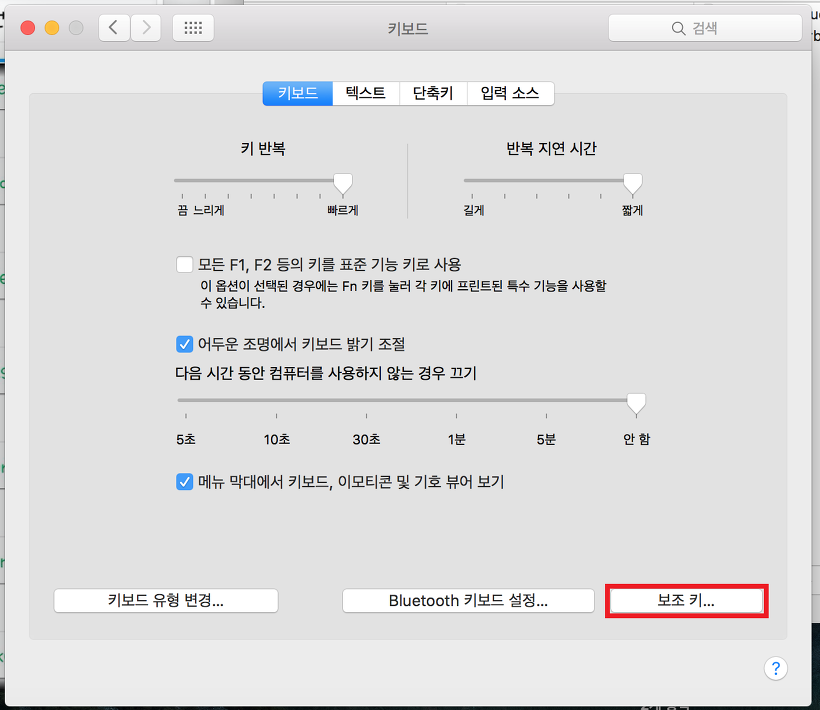Click the 보조 키... button

tap(686, 600)
